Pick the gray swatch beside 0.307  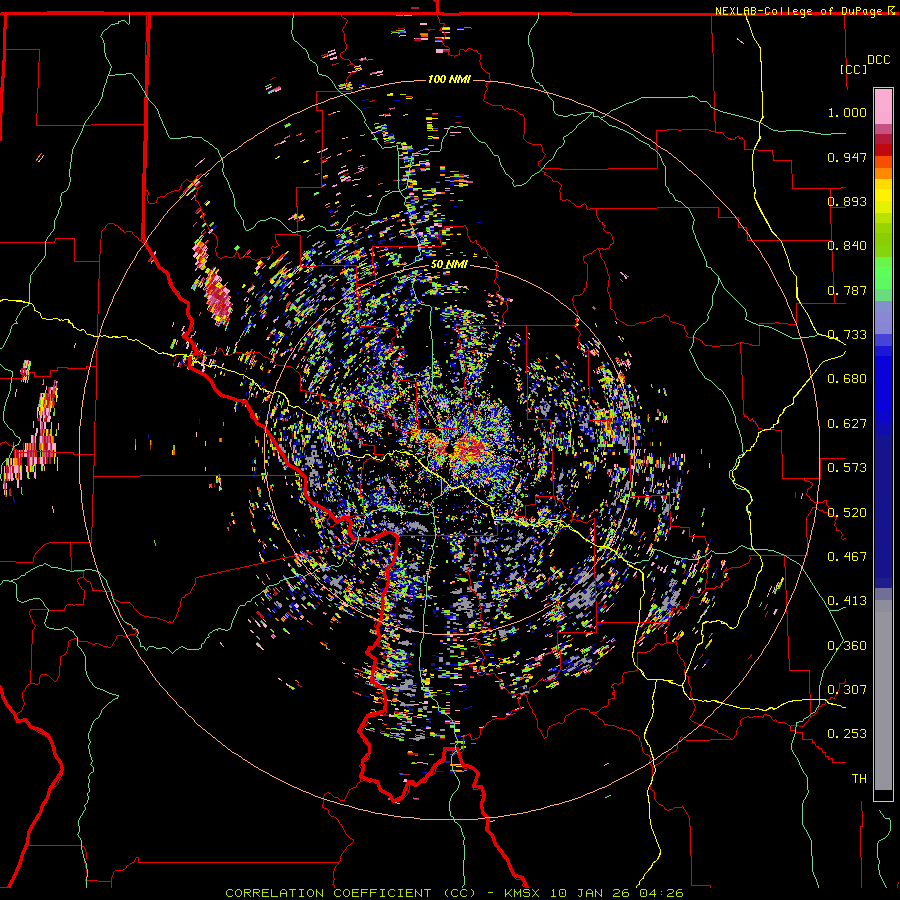[883, 695]
